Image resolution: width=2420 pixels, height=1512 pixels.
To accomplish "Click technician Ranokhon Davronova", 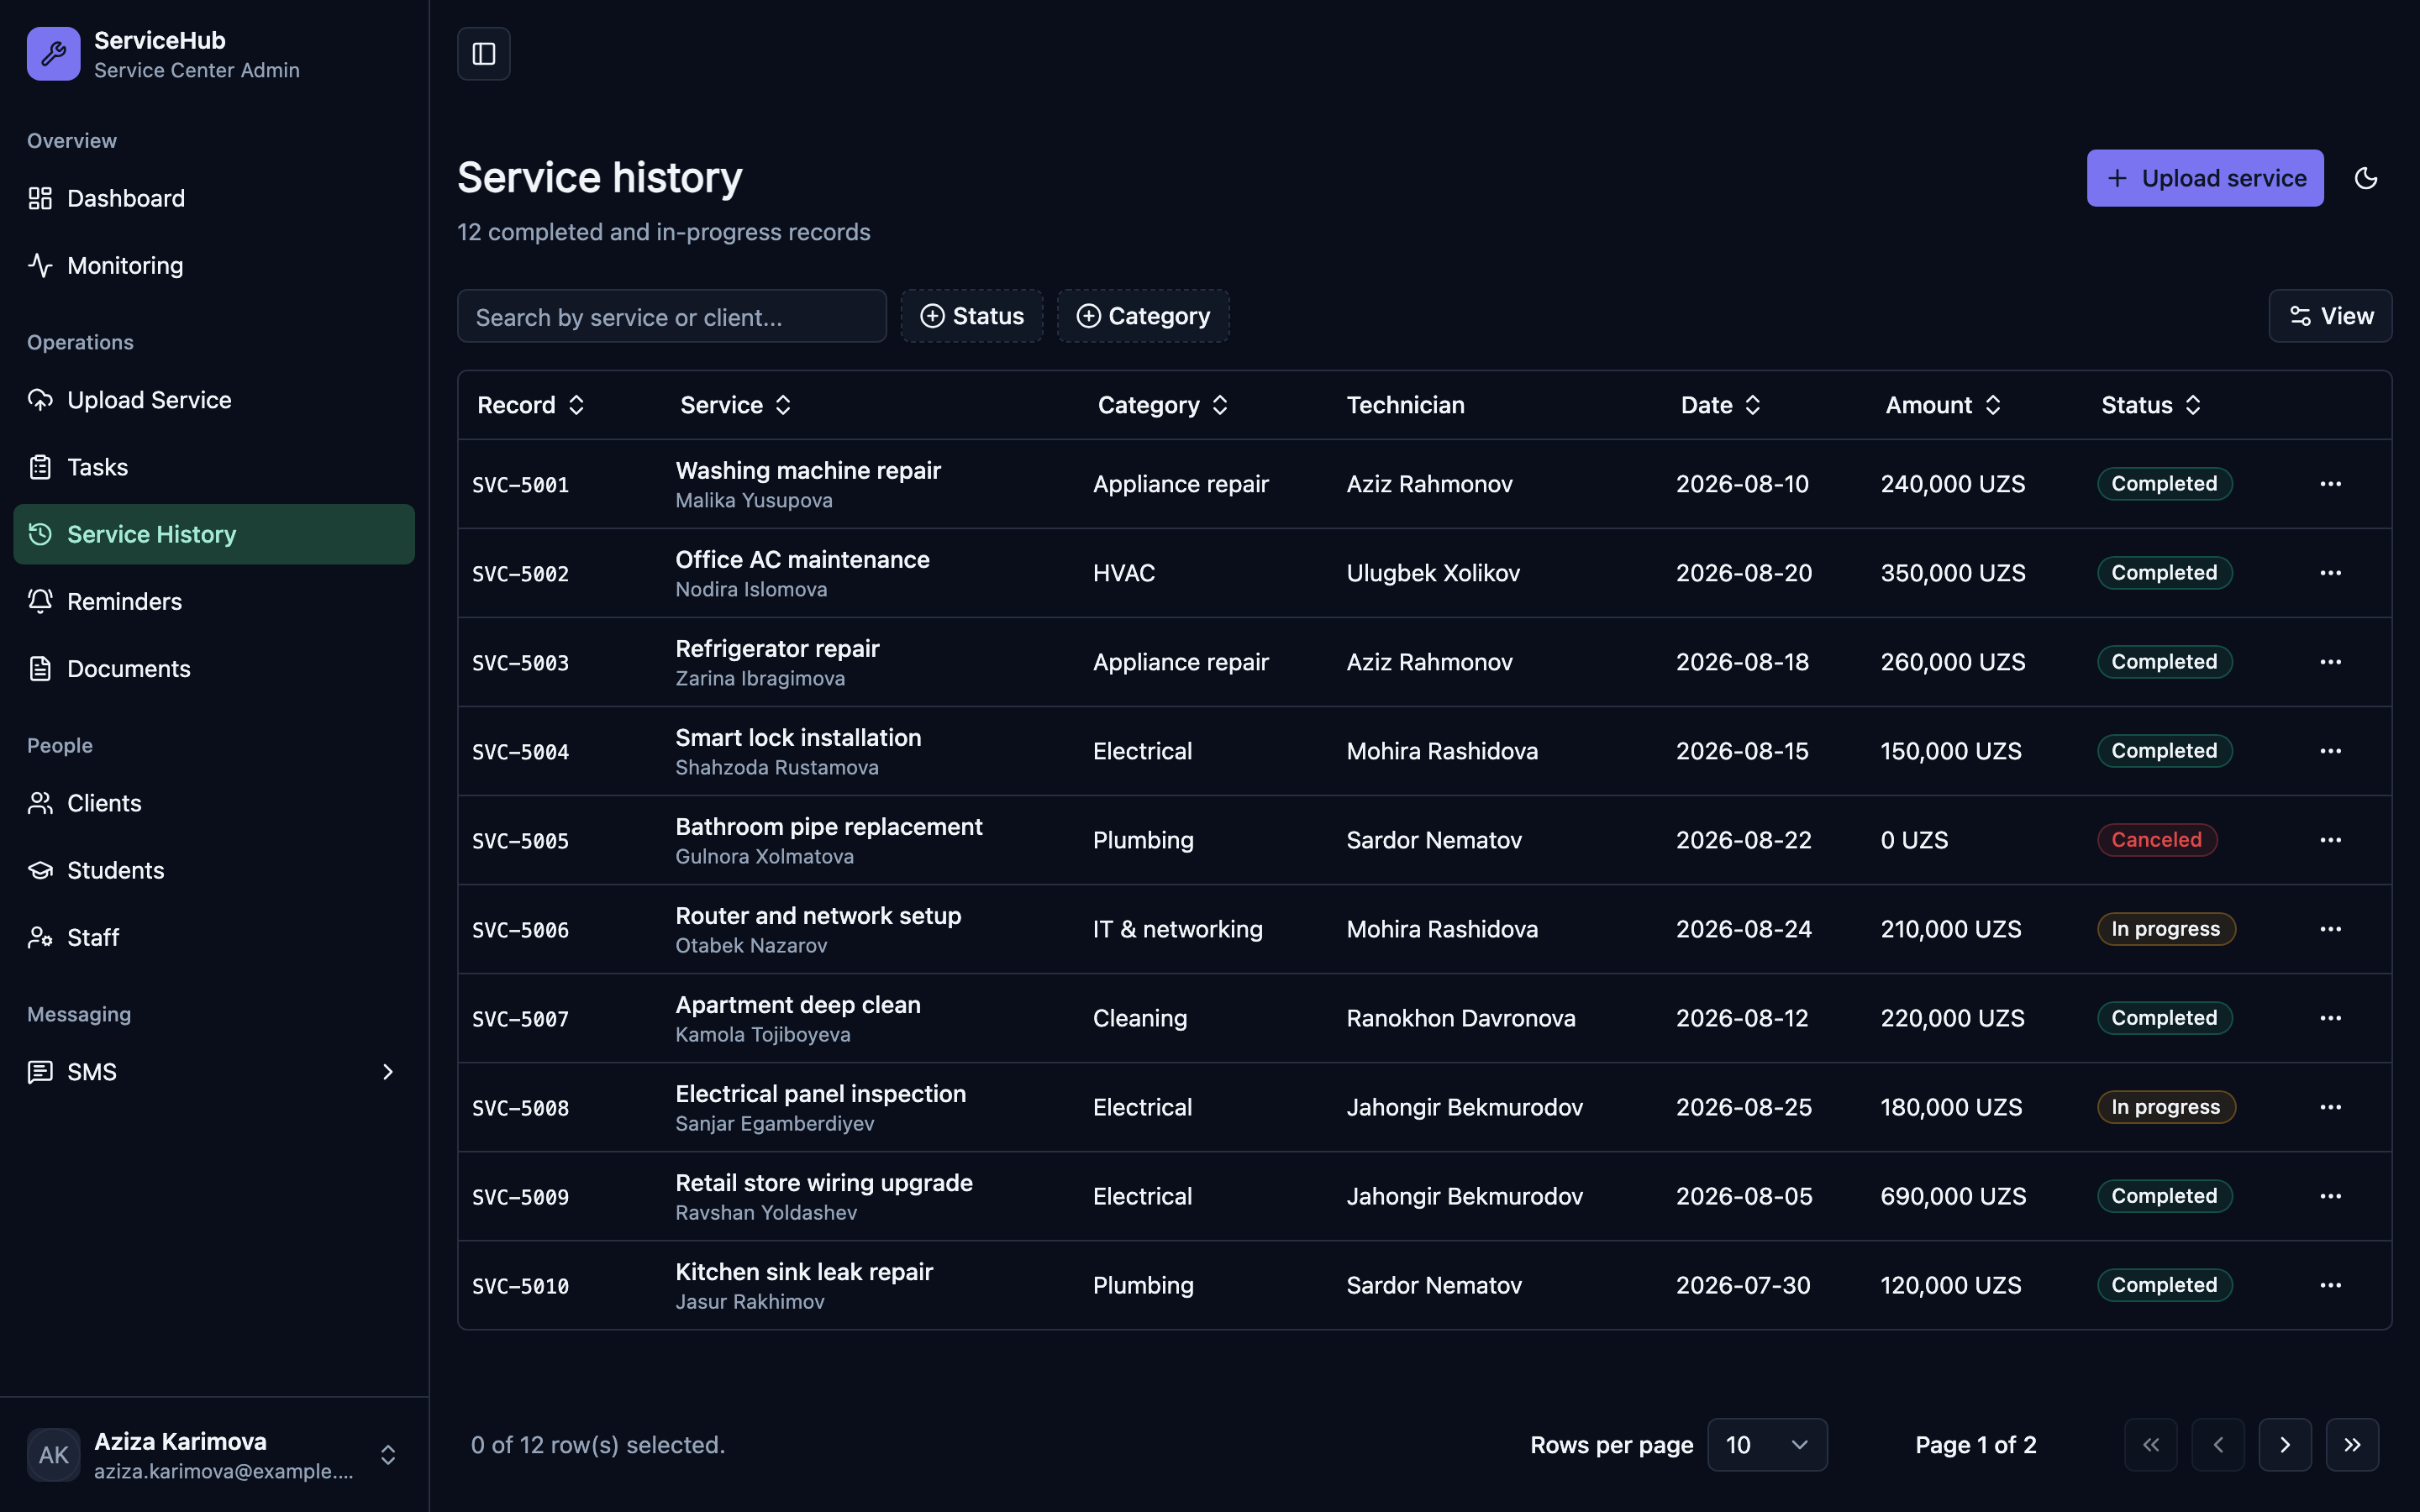I will pos(1461,1018).
